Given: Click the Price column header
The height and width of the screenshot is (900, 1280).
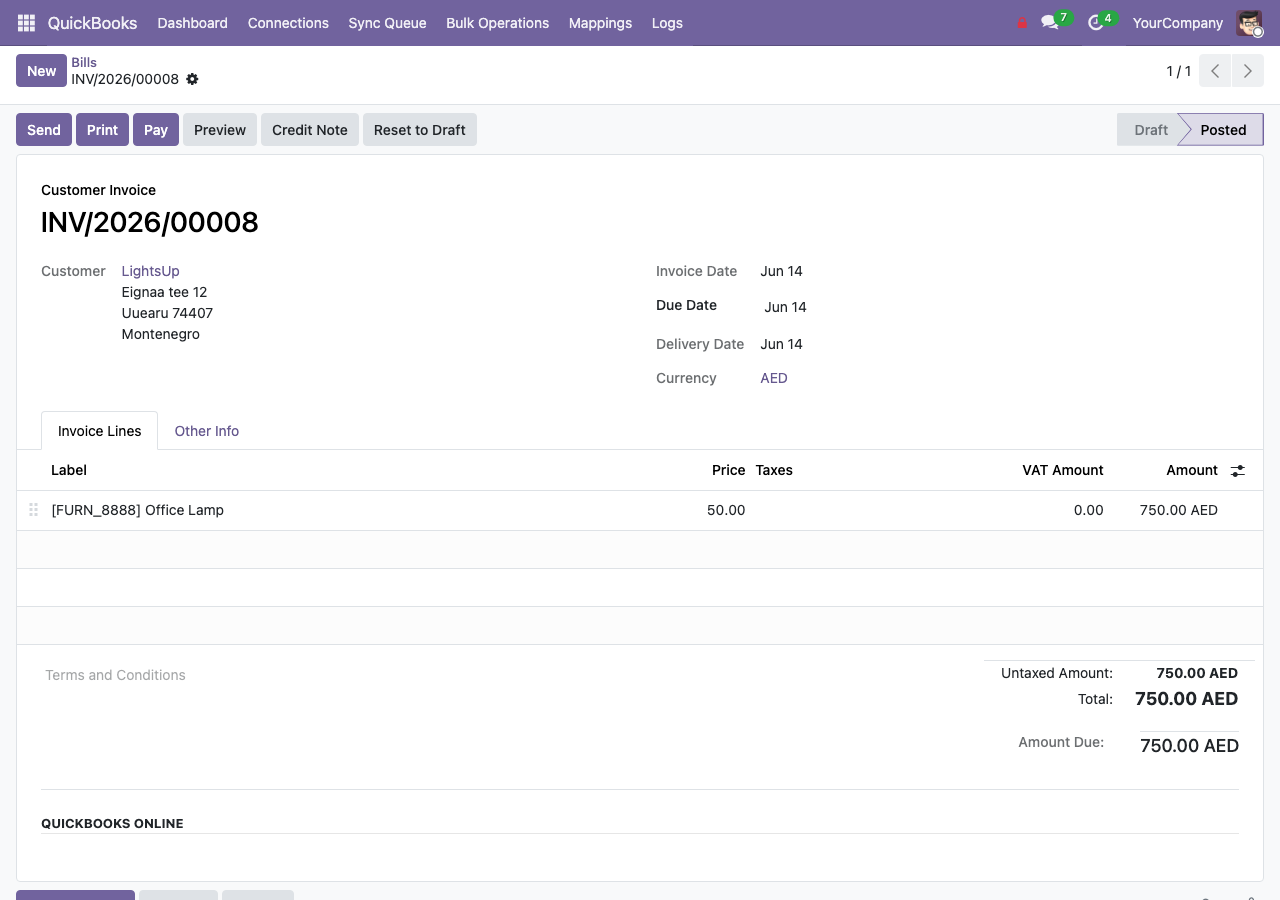Looking at the screenshot, I should coord(728,470).
